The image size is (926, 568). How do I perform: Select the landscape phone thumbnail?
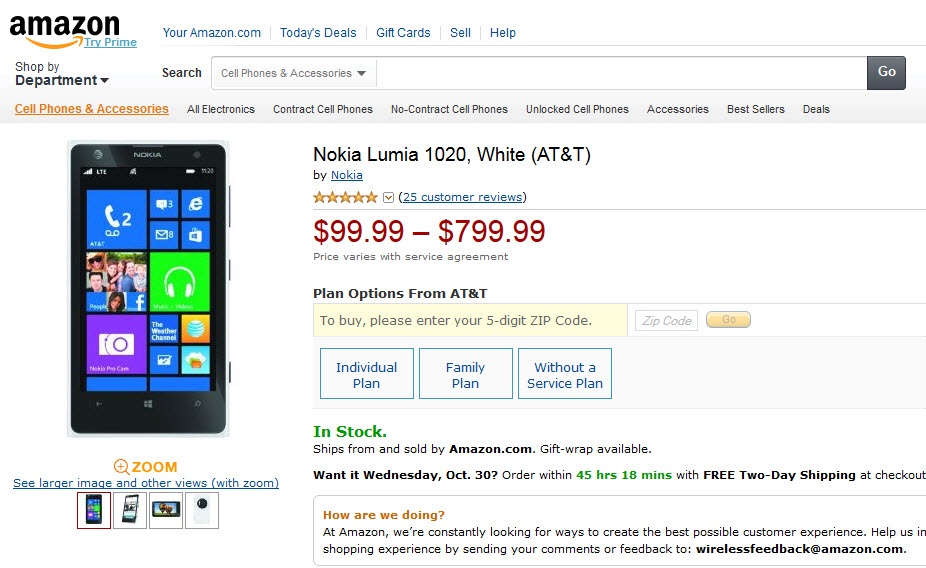tap(166, 510)
